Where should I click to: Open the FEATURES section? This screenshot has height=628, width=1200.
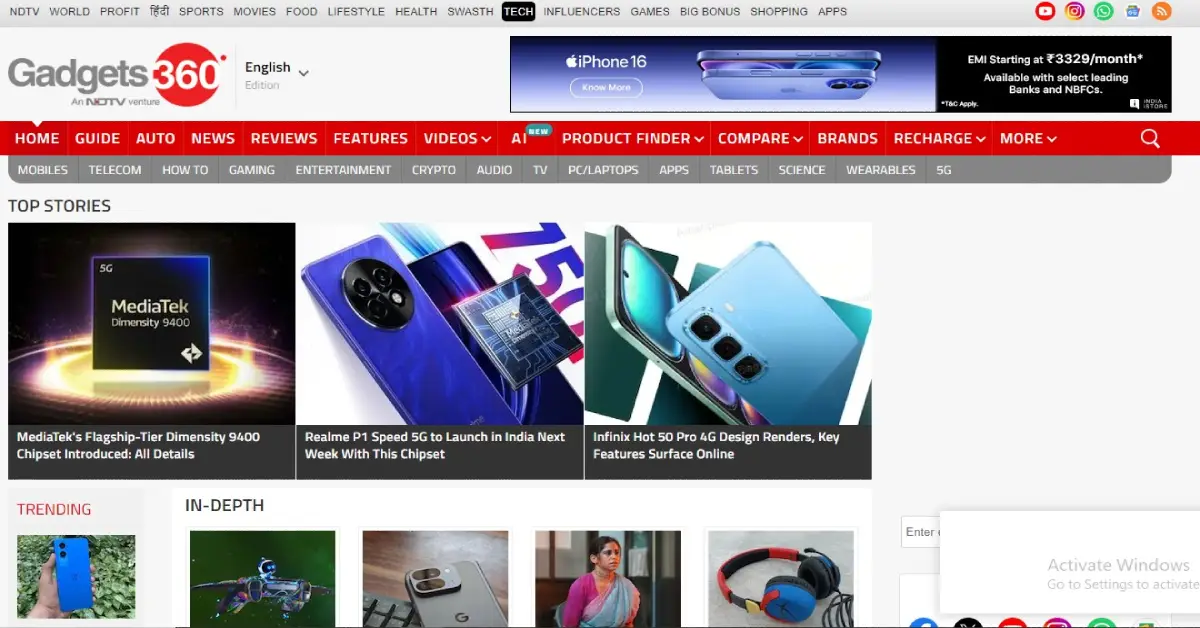(x=370, y=138)
